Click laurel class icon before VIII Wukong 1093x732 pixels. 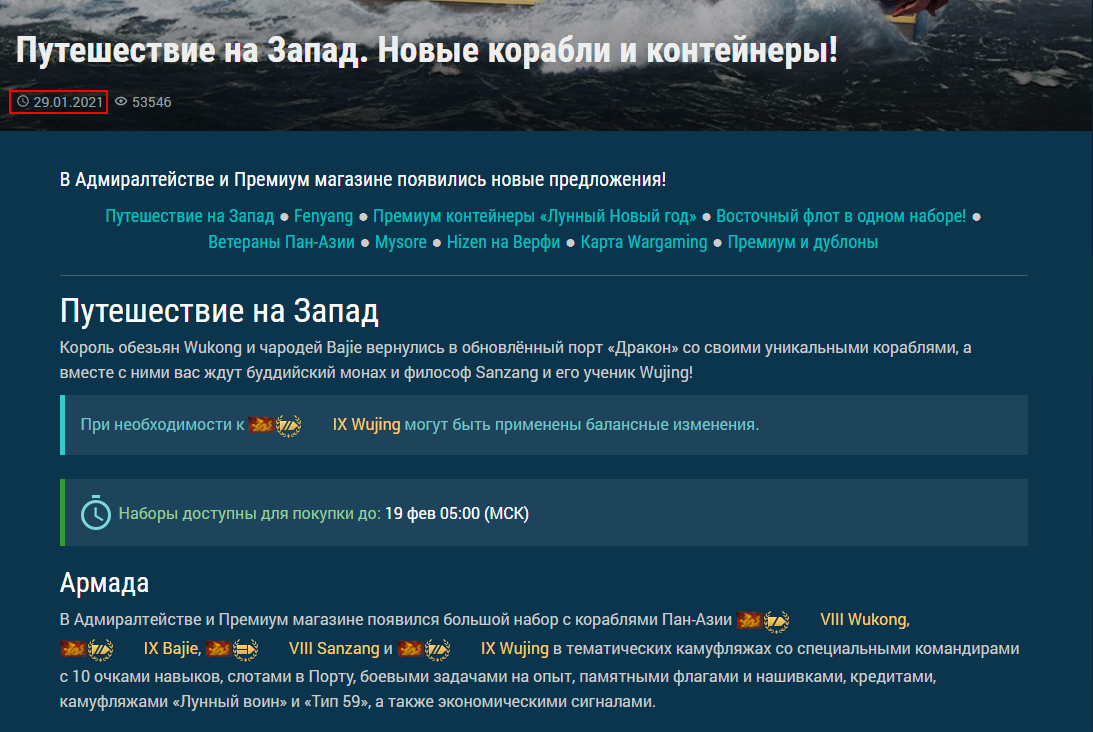click(777, 620)
